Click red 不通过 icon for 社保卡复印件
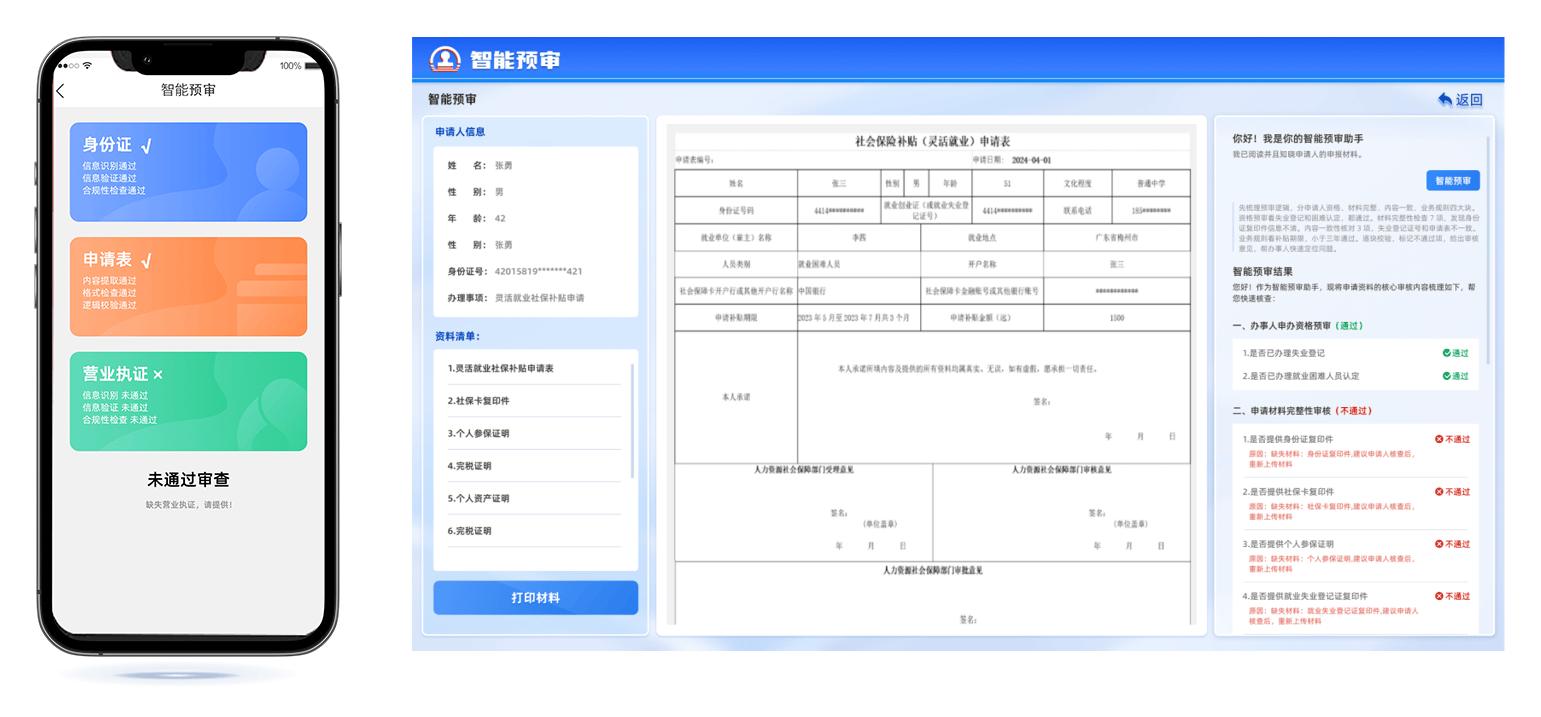1541x717 pixels. (1439, 492)
